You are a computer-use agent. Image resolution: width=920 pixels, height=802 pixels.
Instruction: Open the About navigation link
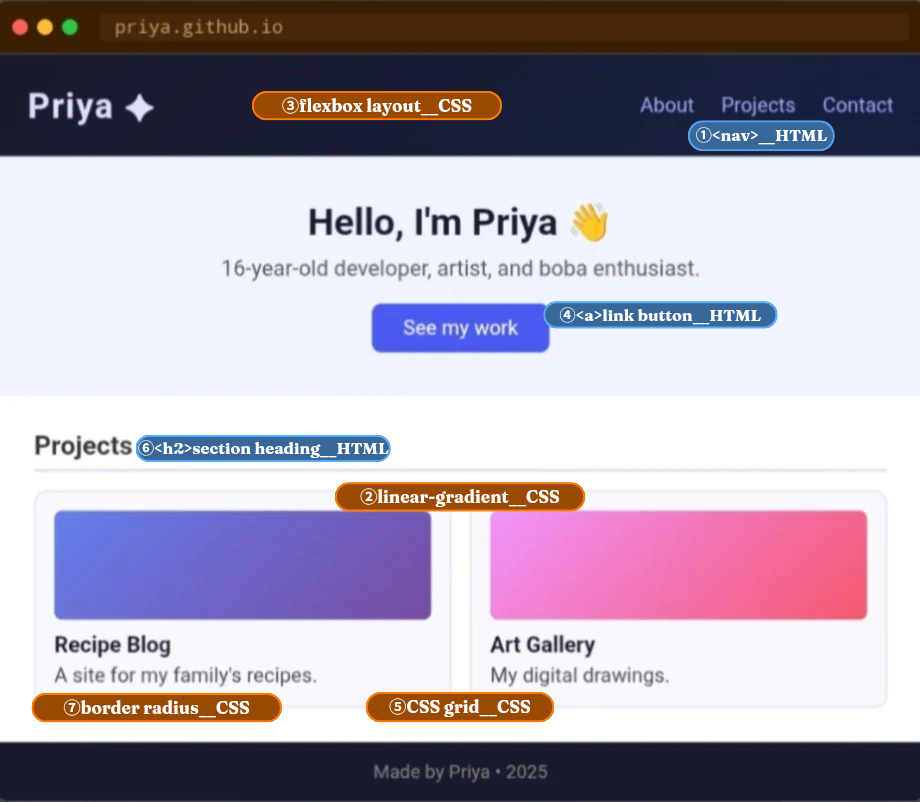666,105
